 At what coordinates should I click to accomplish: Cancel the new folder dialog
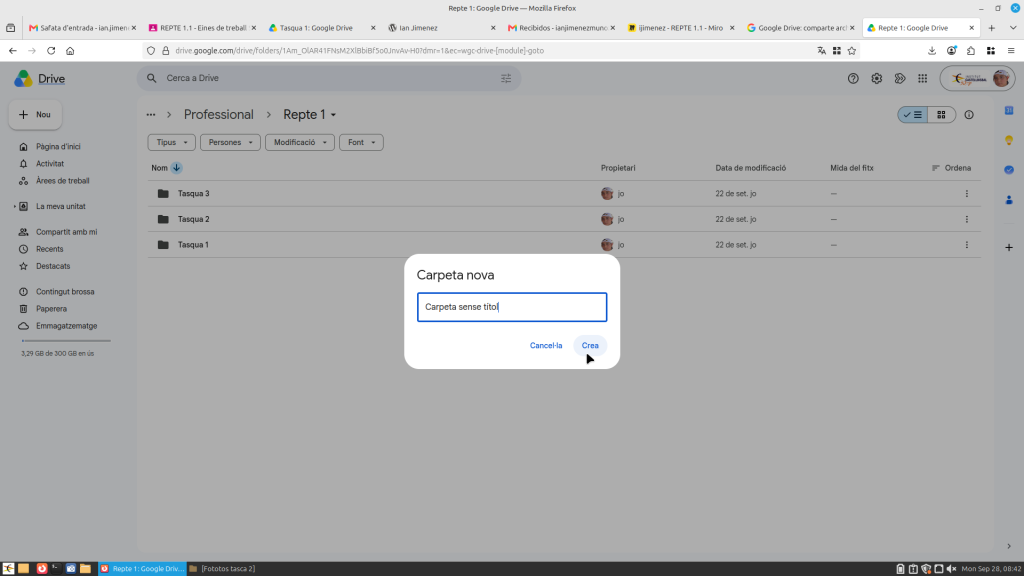tap(546, 345)
